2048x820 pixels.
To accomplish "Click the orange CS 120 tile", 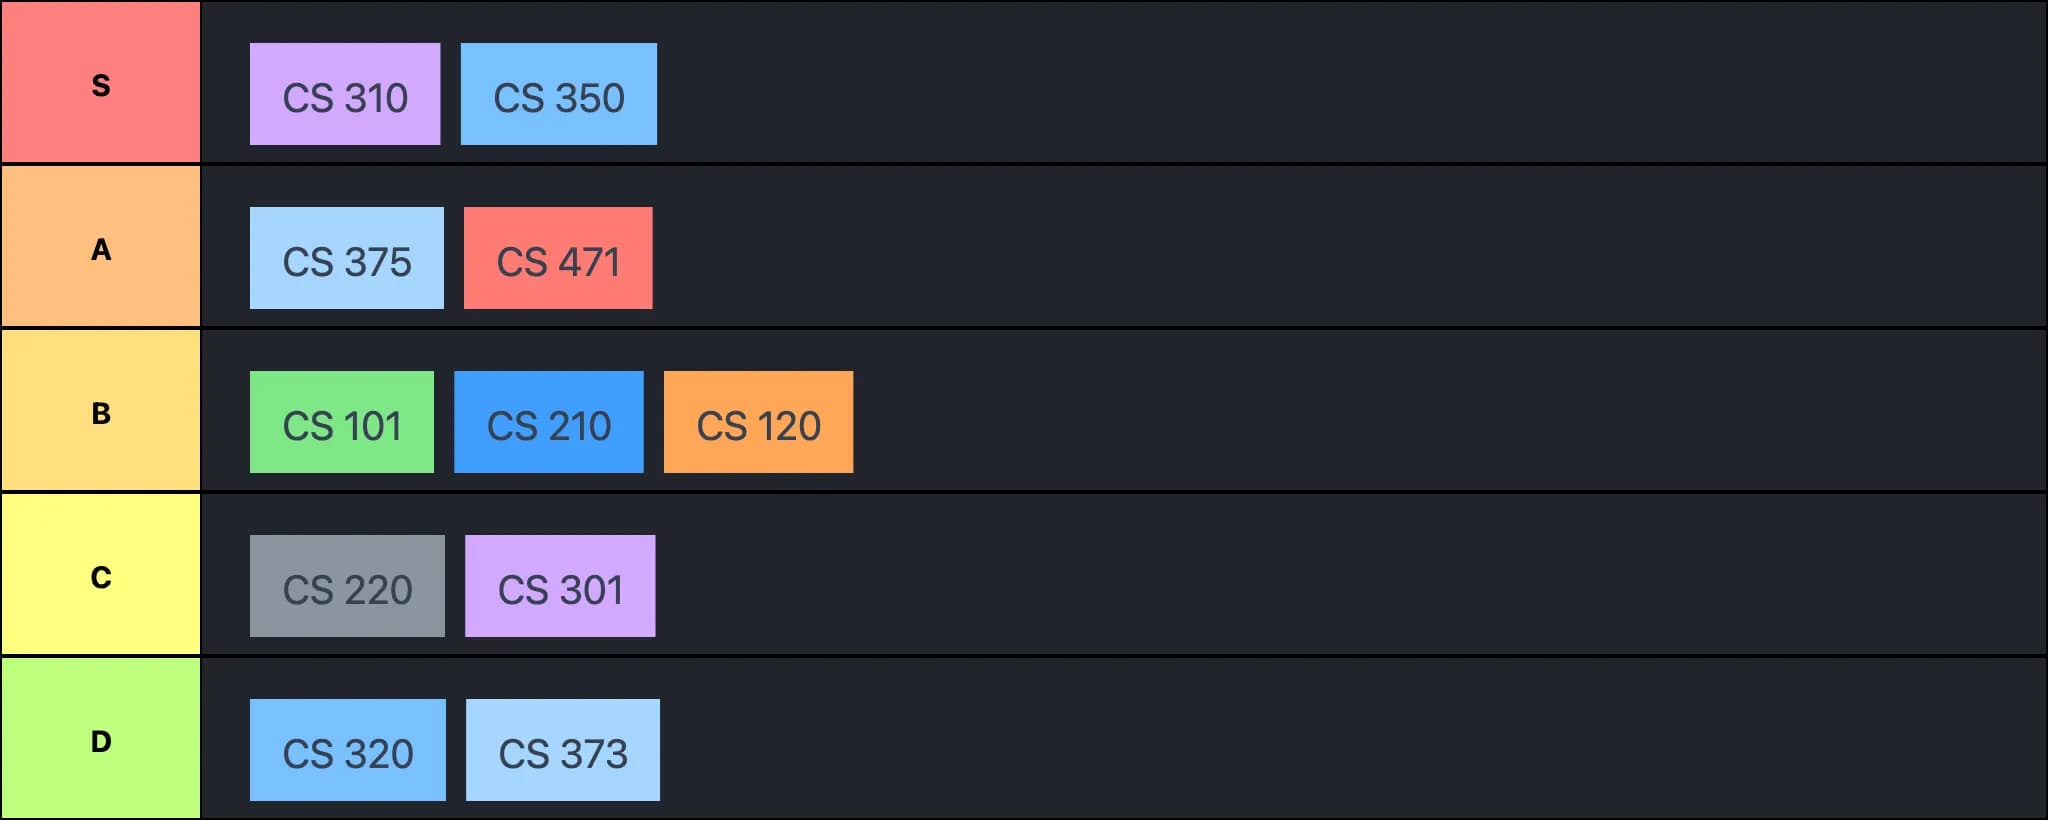I will pos(757,422).
